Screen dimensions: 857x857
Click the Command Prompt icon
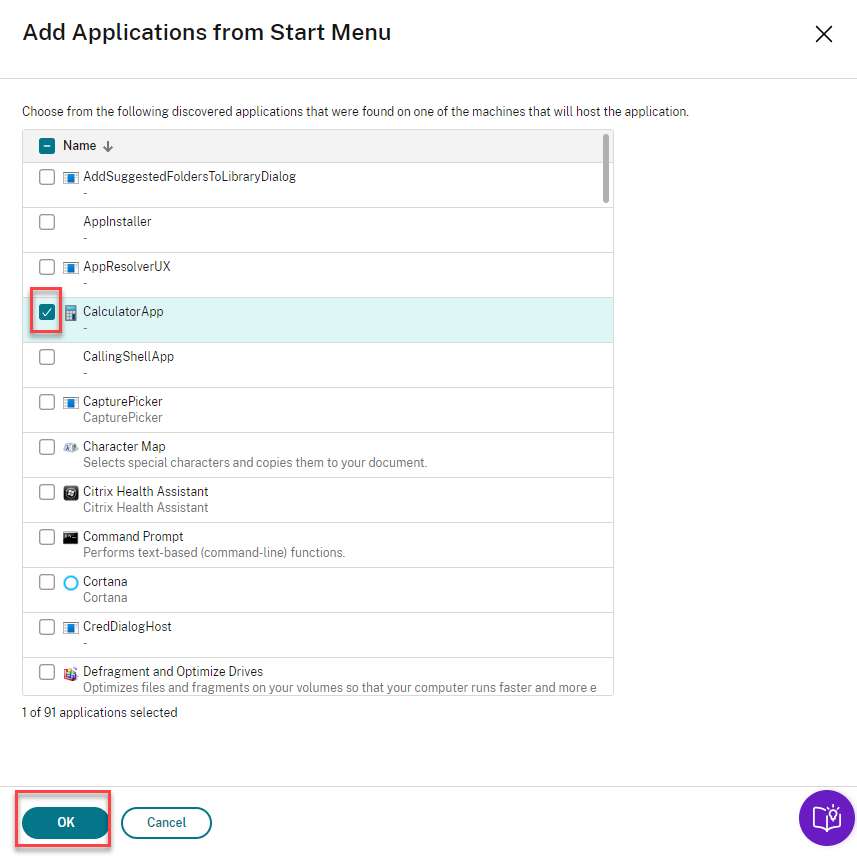point(71,537)
